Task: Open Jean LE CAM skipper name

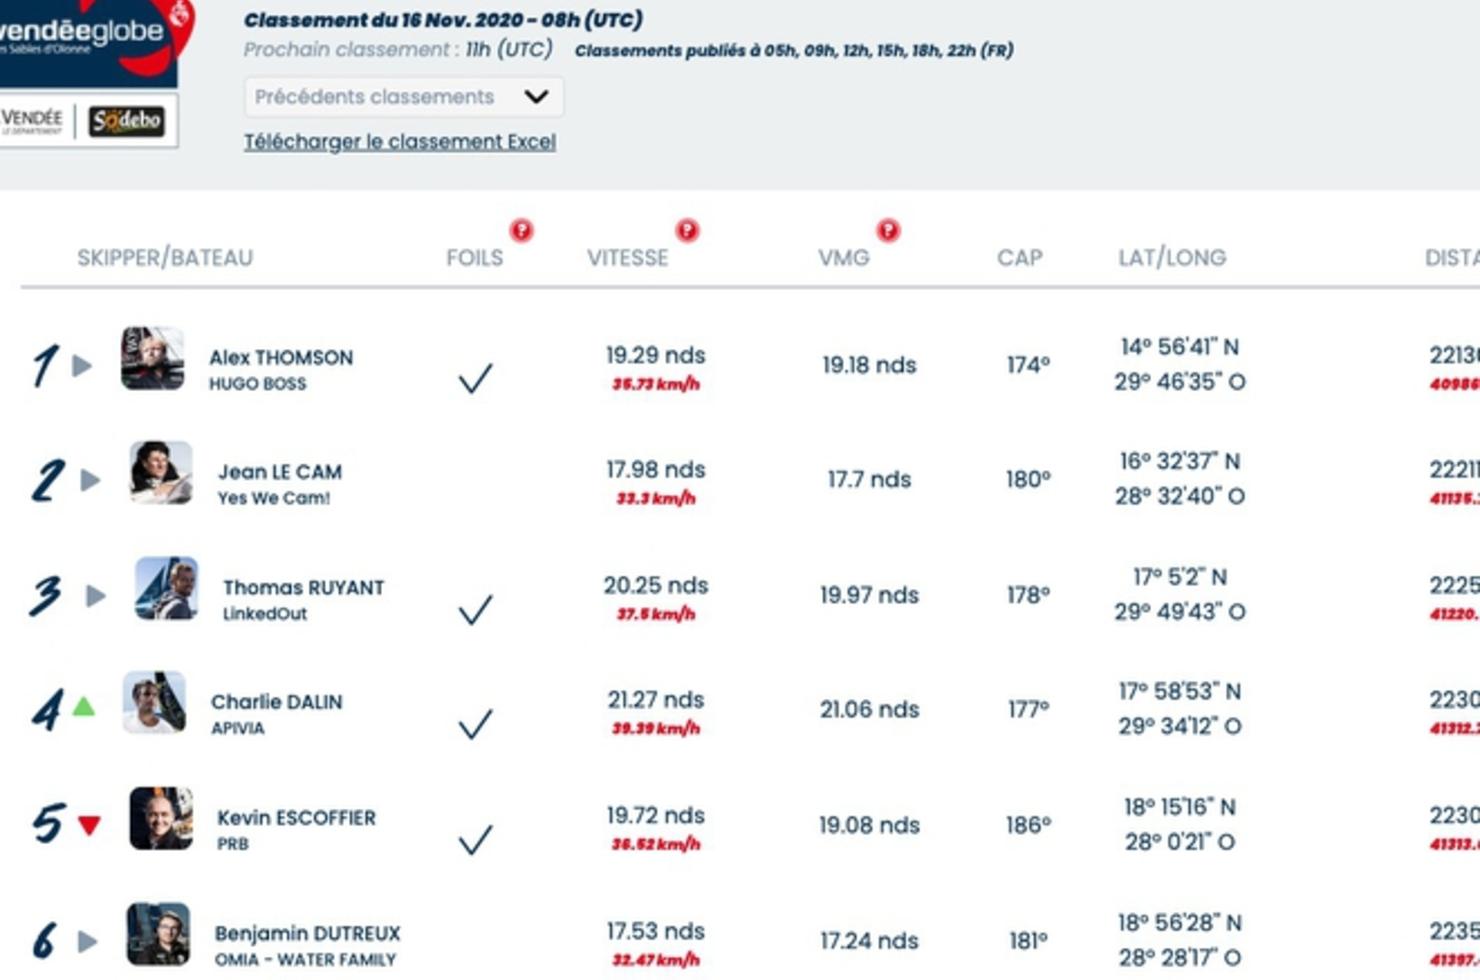Action: (x=280, y=472)
